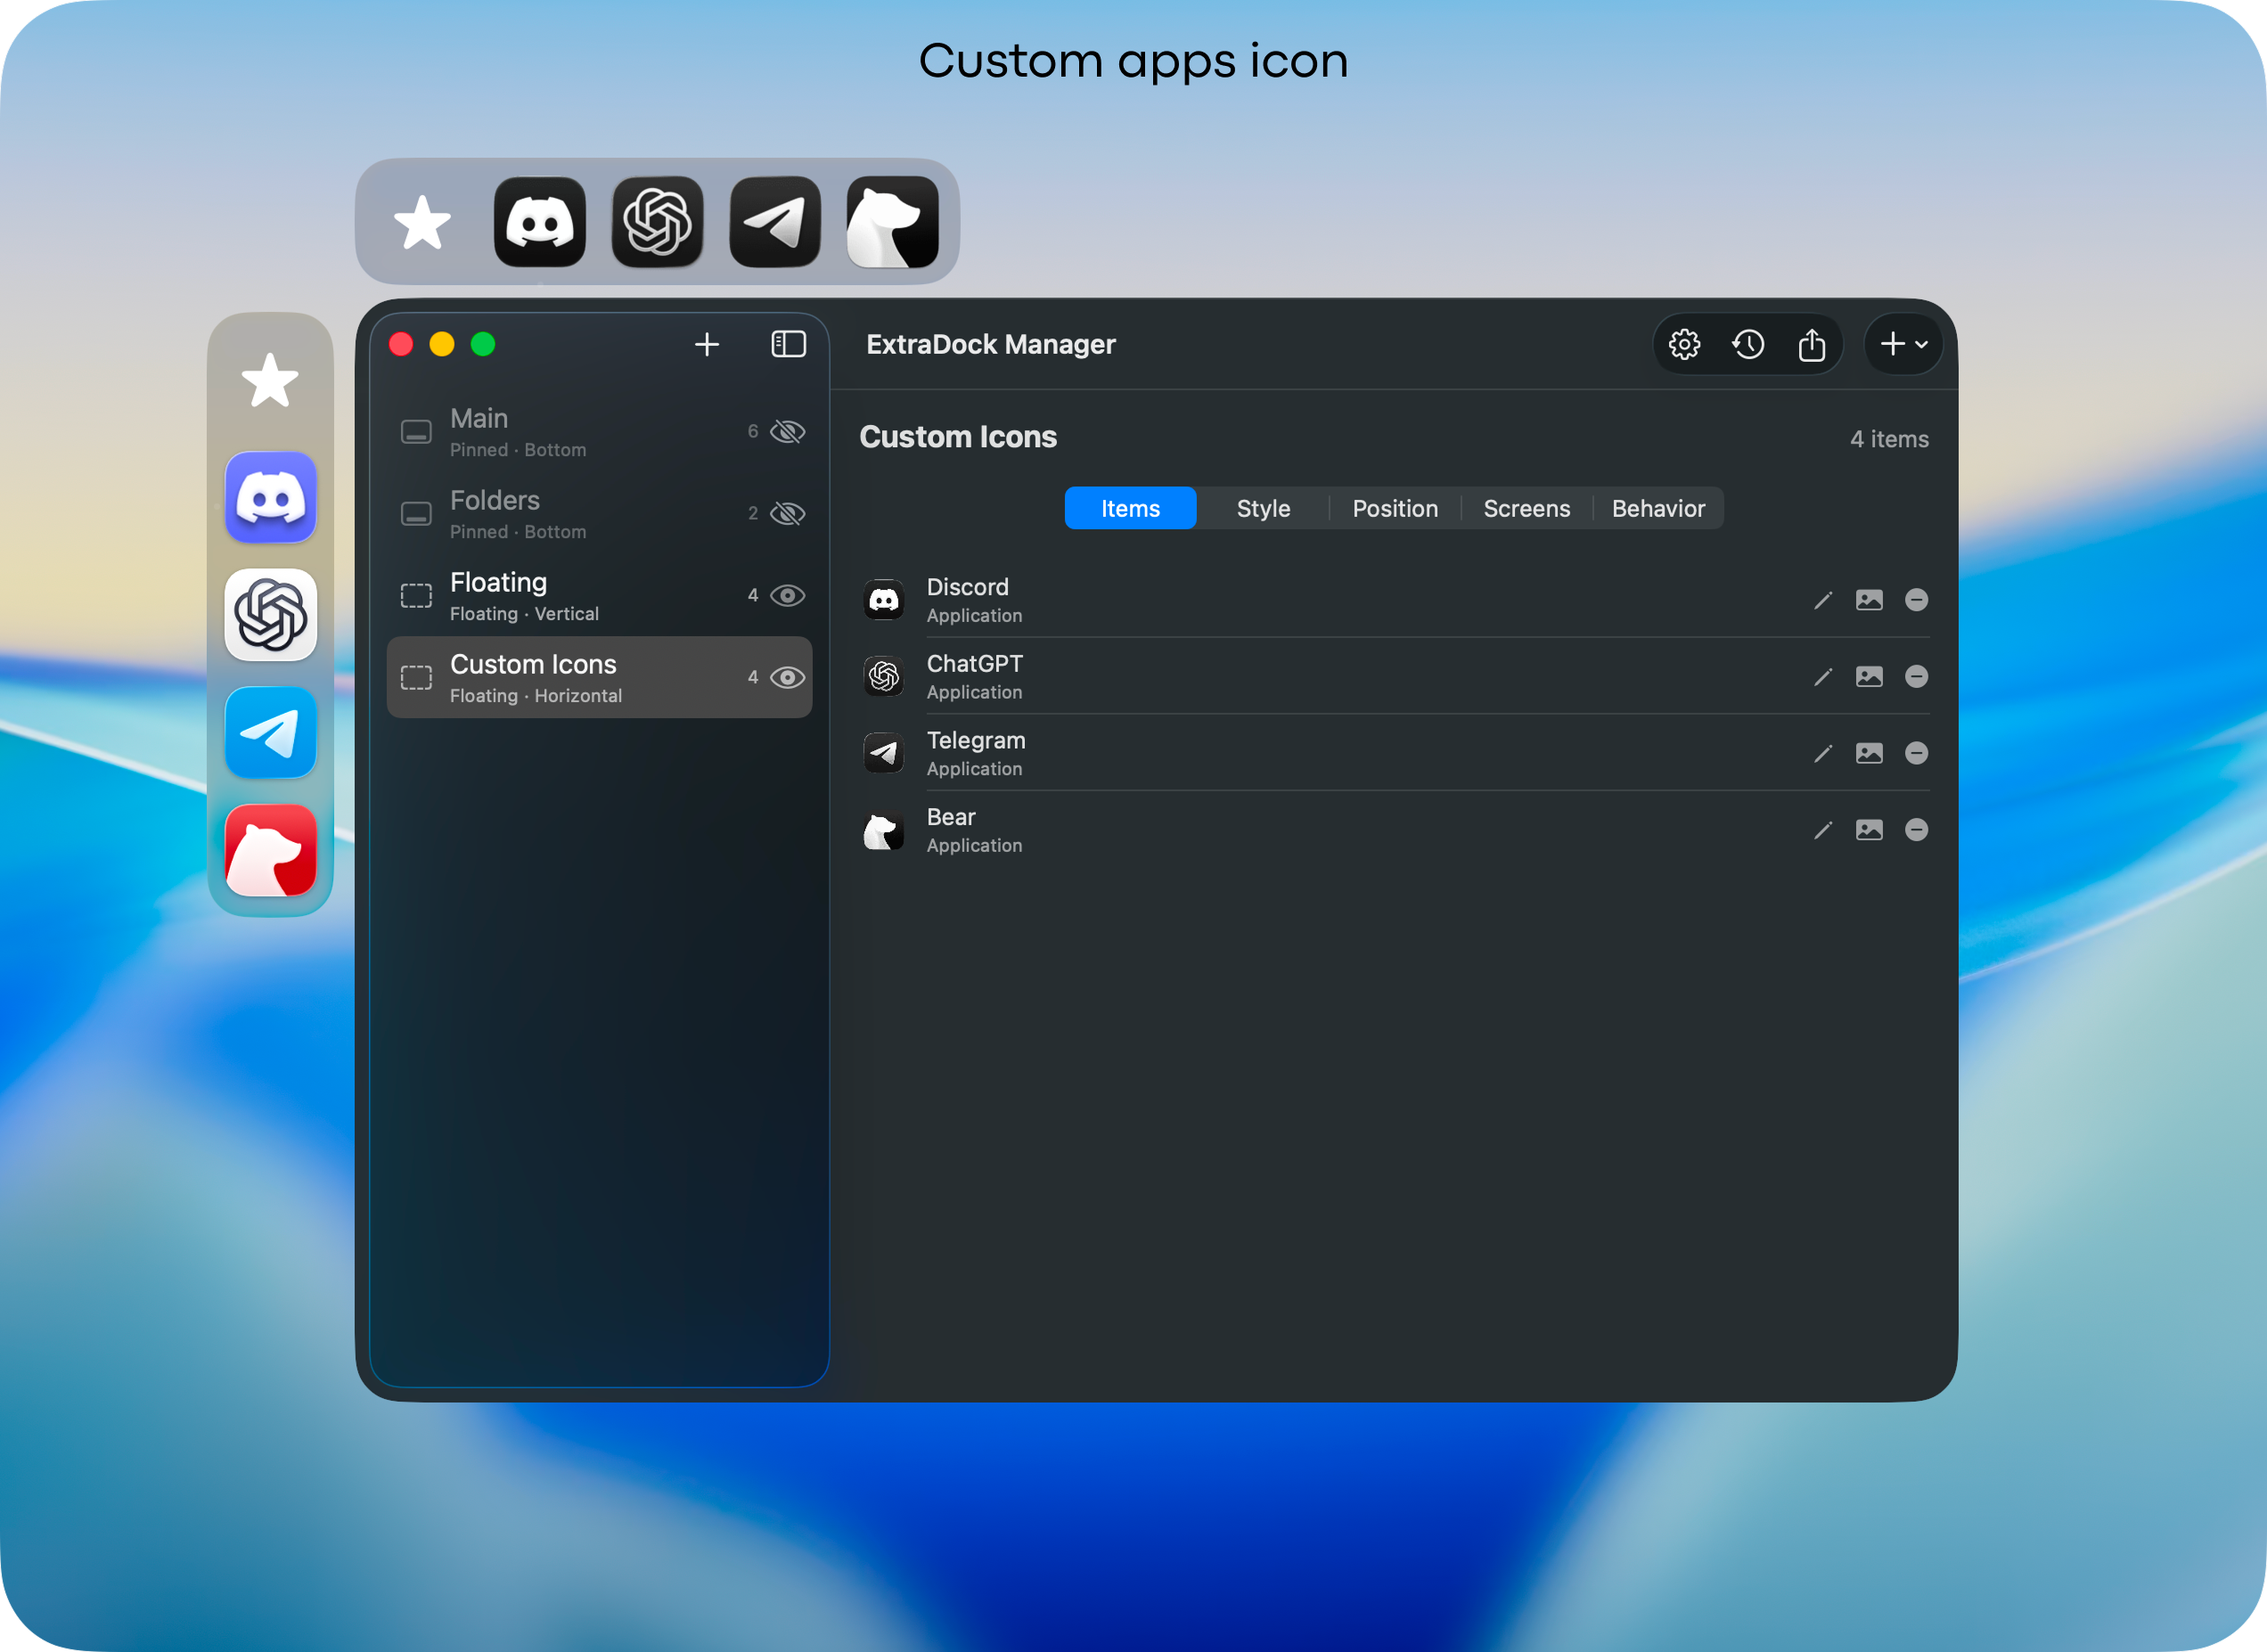This screenshot has width=2267, height=1652.
Task: Open the history clock toolbar icon
Action: click(1748, 345)
